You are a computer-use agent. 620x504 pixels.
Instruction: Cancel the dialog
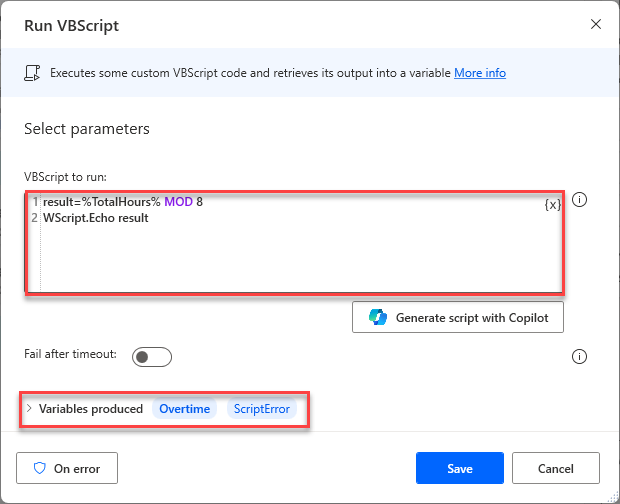pyautogui.click(x=556, y=468)
